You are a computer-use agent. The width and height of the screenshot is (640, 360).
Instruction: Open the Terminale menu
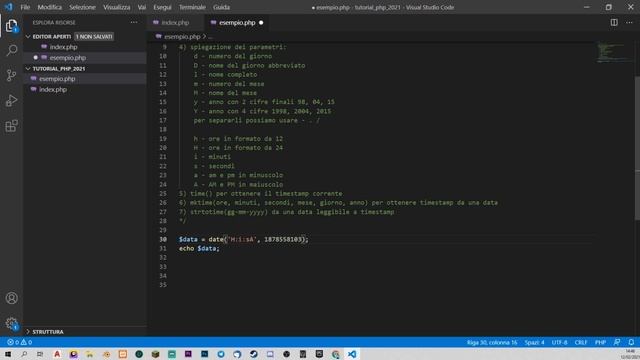pyautogui.click(x=192, y=7)
